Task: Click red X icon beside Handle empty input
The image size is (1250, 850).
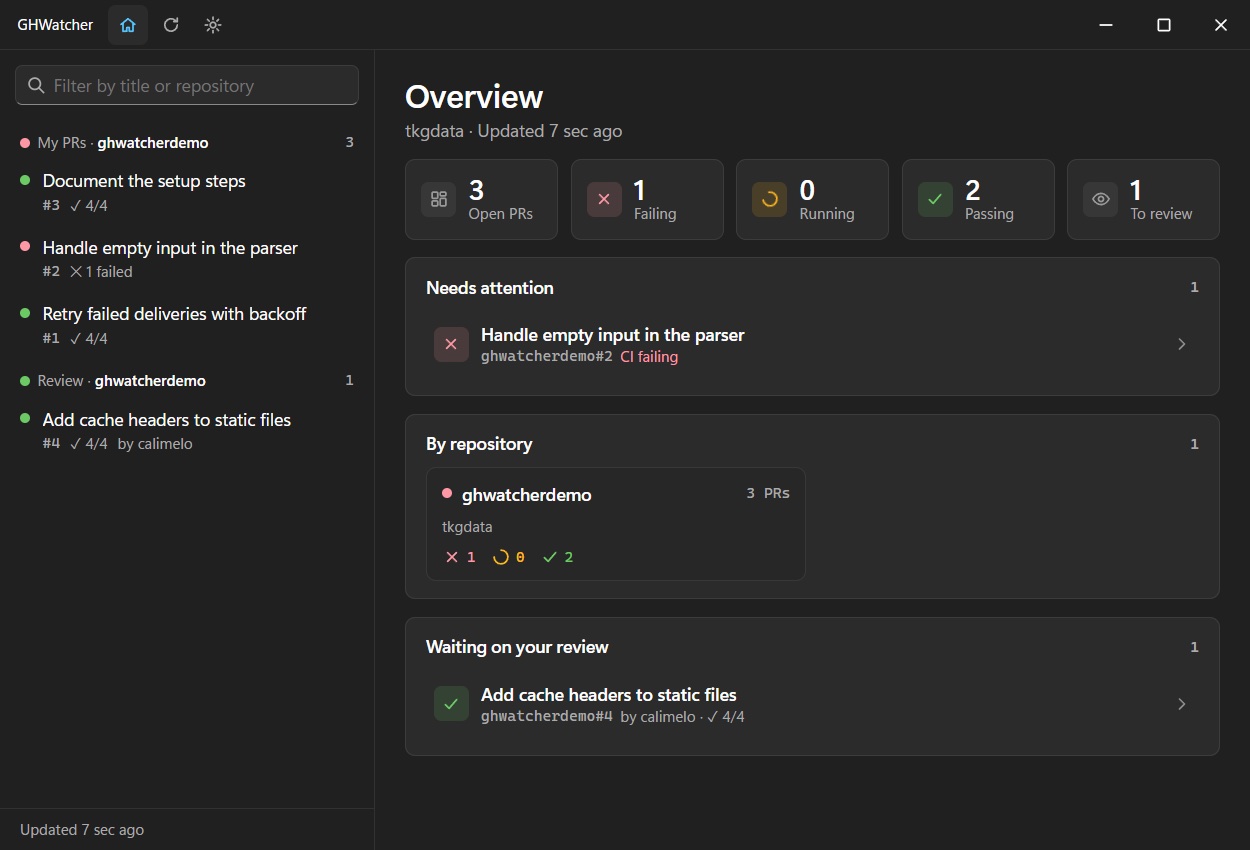Action: tap(451, 344)
